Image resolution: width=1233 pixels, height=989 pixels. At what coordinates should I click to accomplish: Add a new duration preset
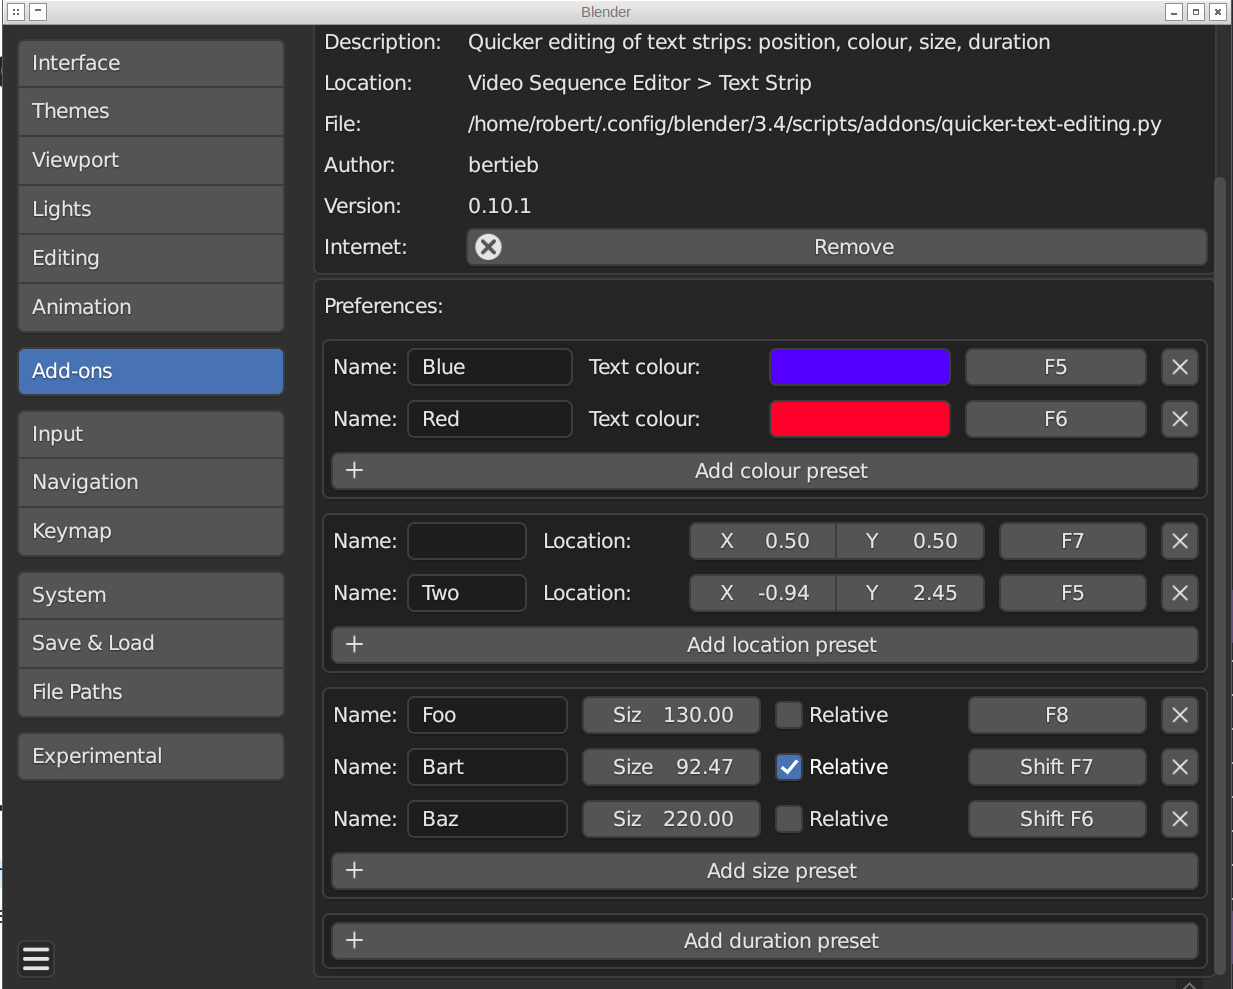(765, 941)
